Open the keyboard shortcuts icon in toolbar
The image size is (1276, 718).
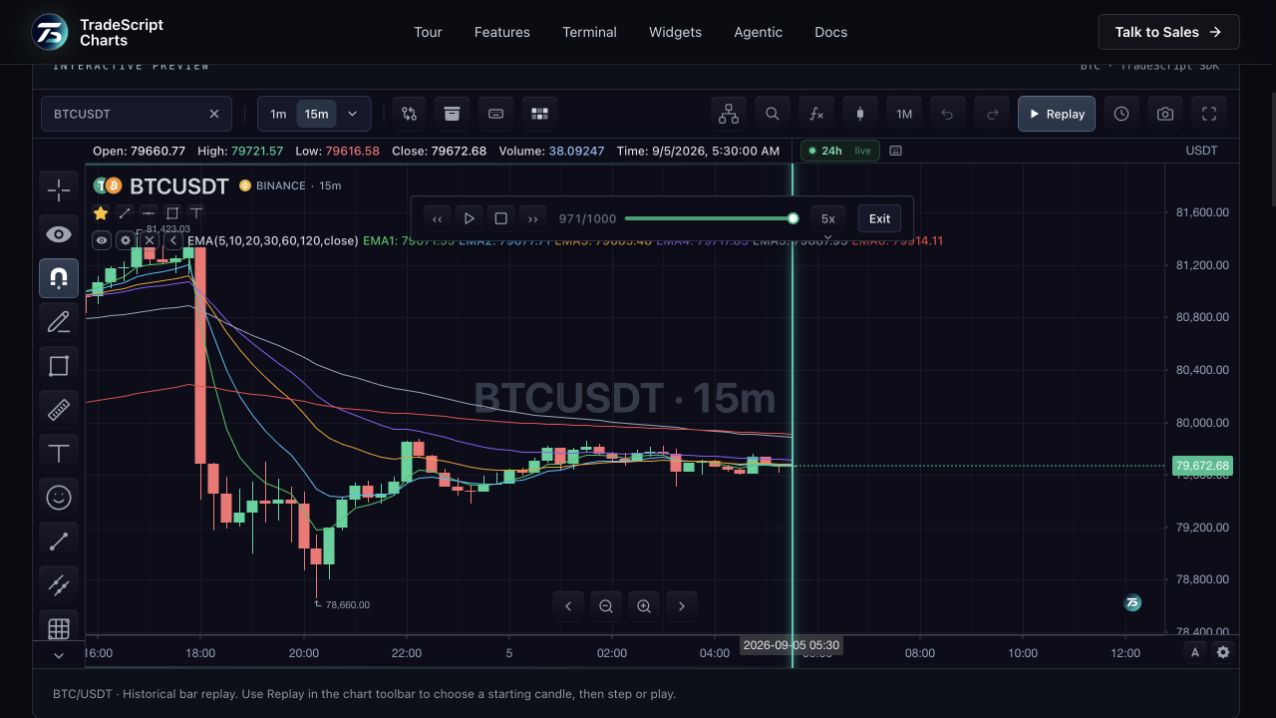click(x=496, y=114)
